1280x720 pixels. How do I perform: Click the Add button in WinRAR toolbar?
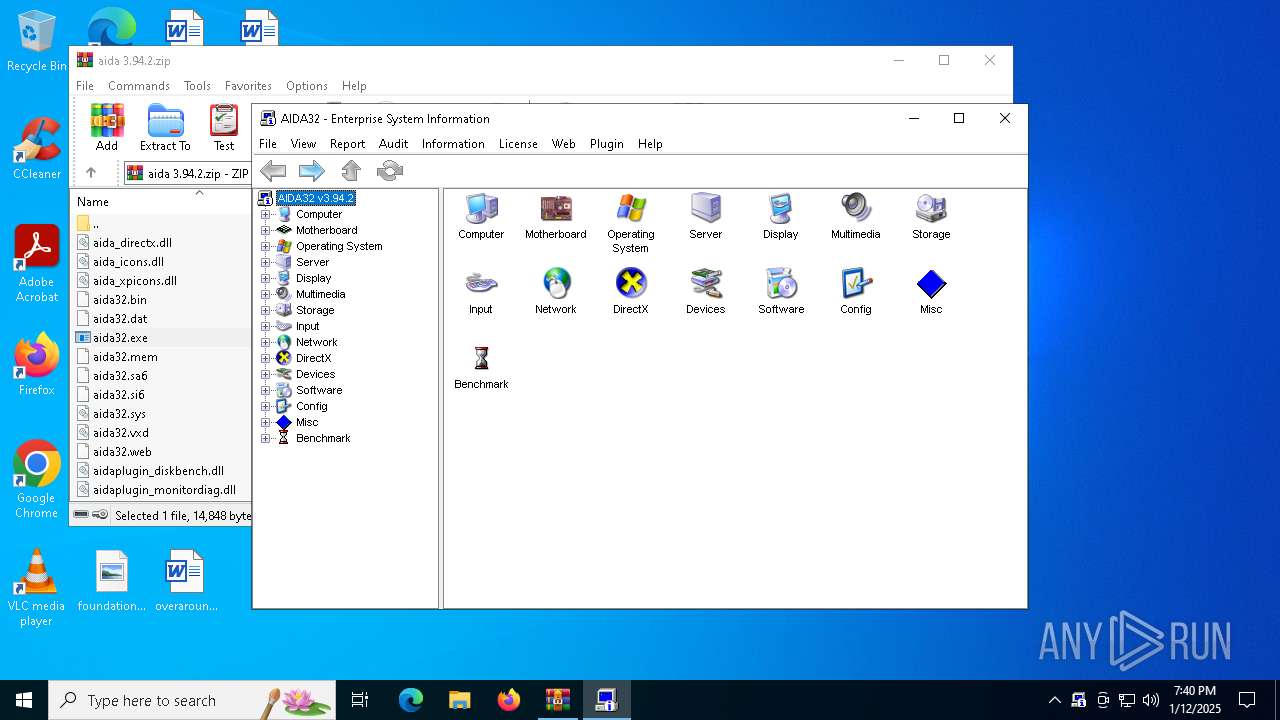click(107, 128)
